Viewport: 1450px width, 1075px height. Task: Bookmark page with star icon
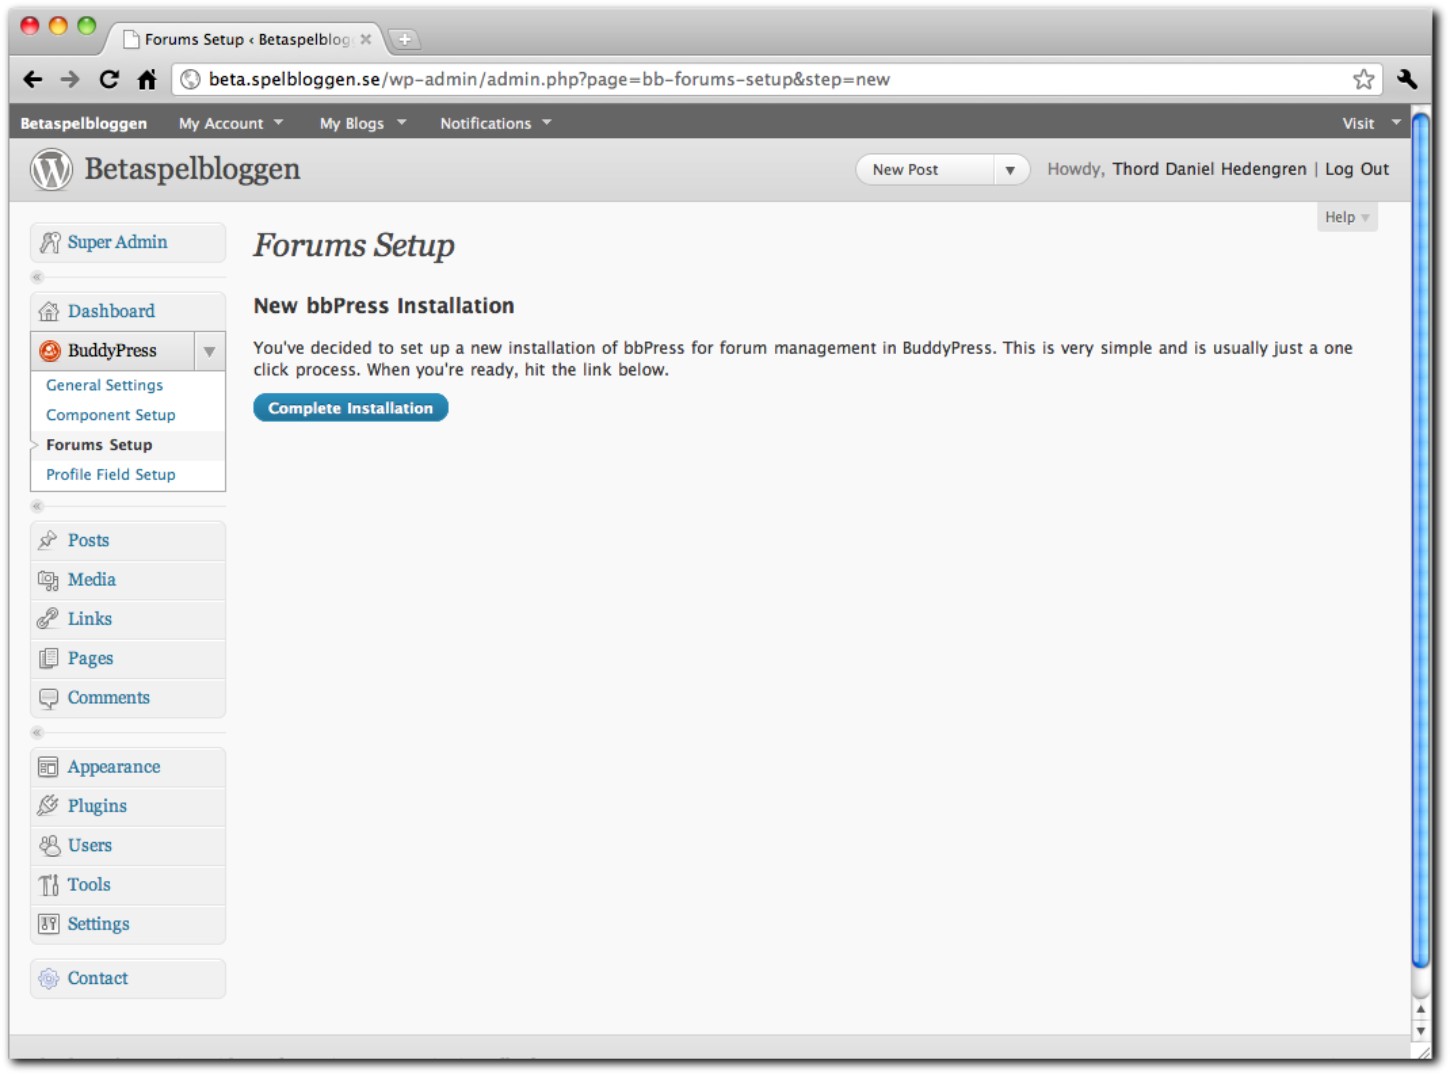[1363, 79]
